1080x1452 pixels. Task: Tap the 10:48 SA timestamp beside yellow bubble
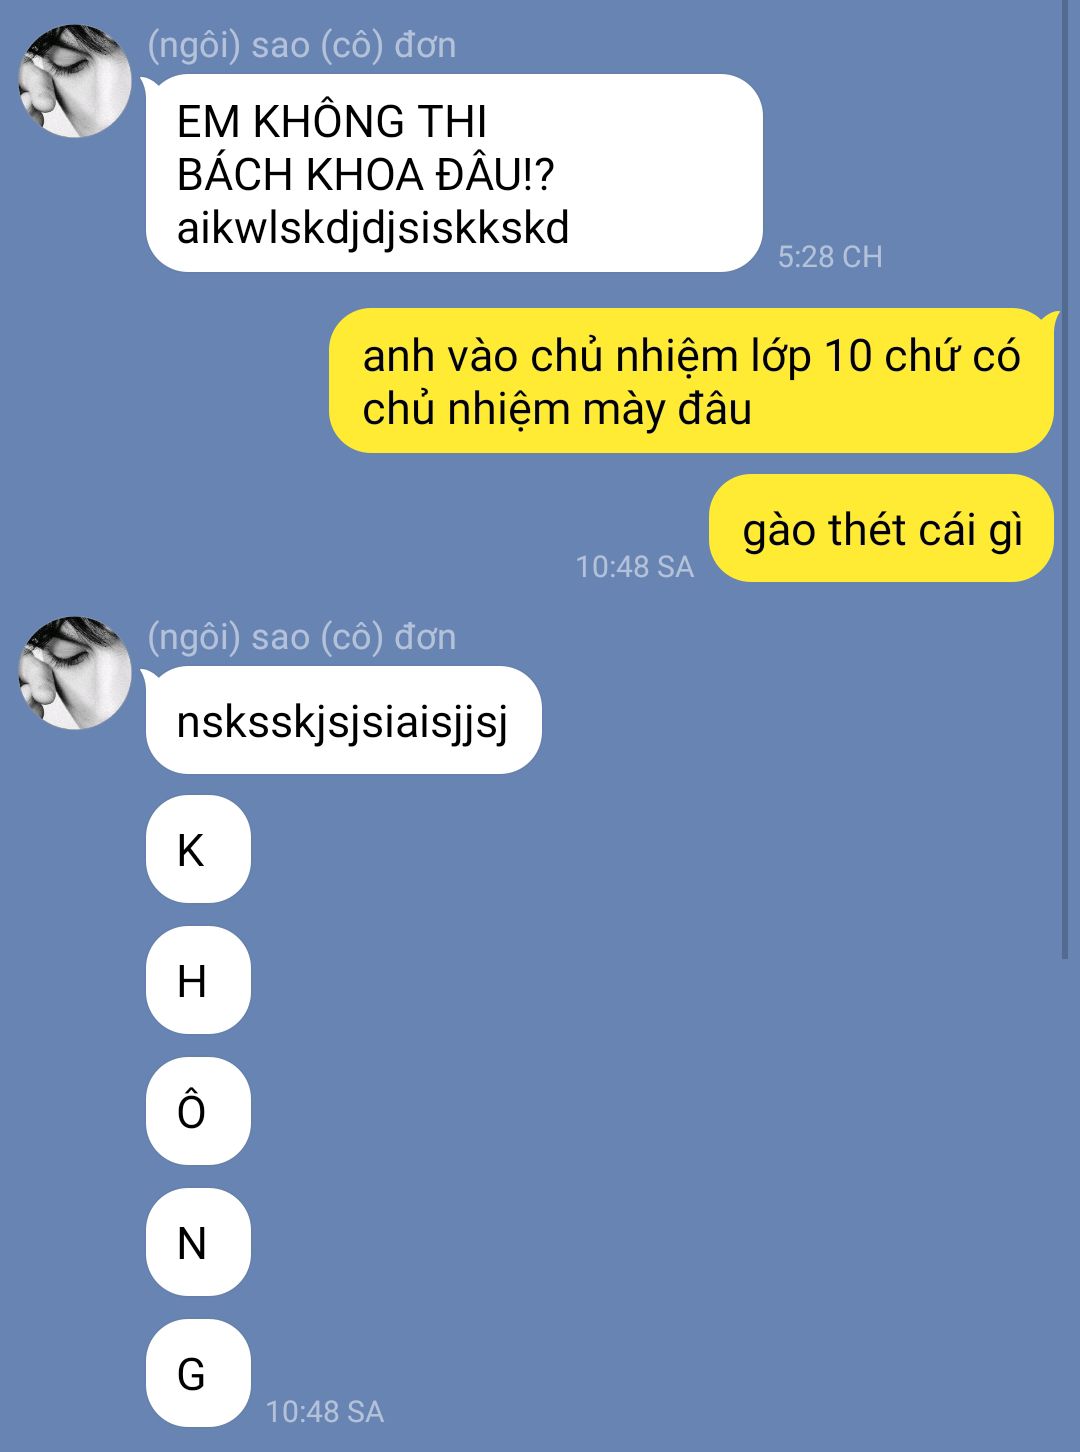click(634, 567)
